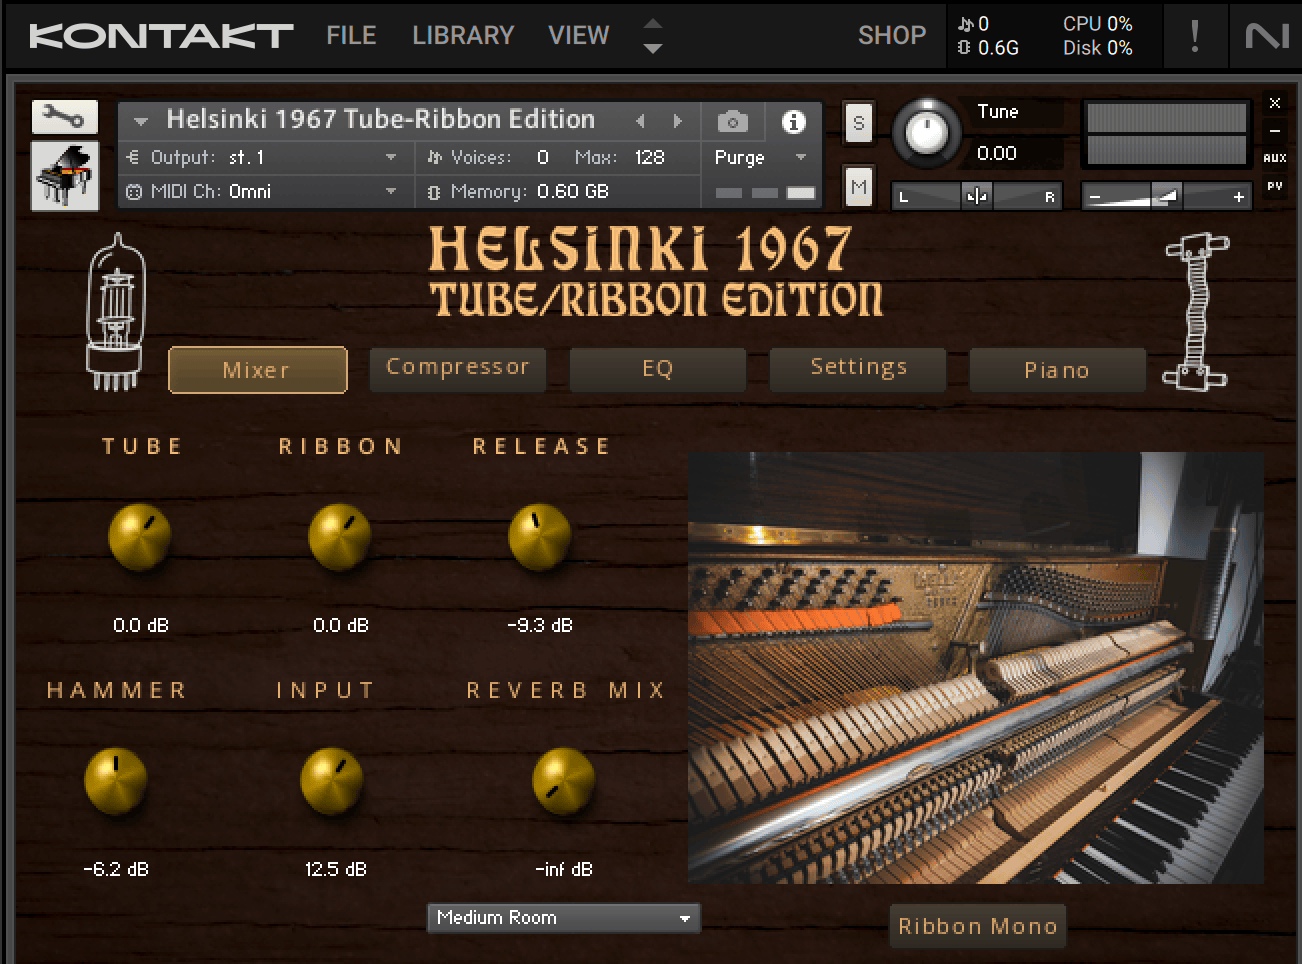Screen dimensions: 1302x964
Task: Click the exclamation warning icon
Action: pos(1194,36)
